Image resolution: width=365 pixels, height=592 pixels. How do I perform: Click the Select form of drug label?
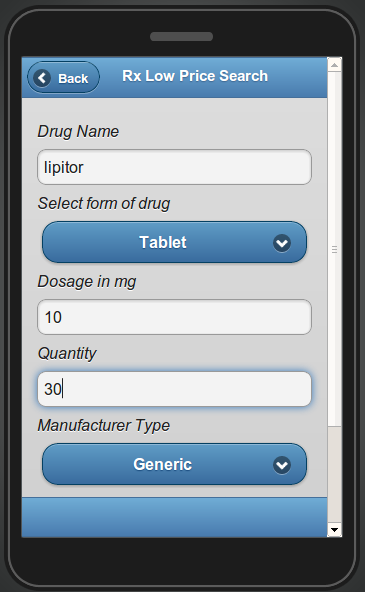[x=104, y=204]
